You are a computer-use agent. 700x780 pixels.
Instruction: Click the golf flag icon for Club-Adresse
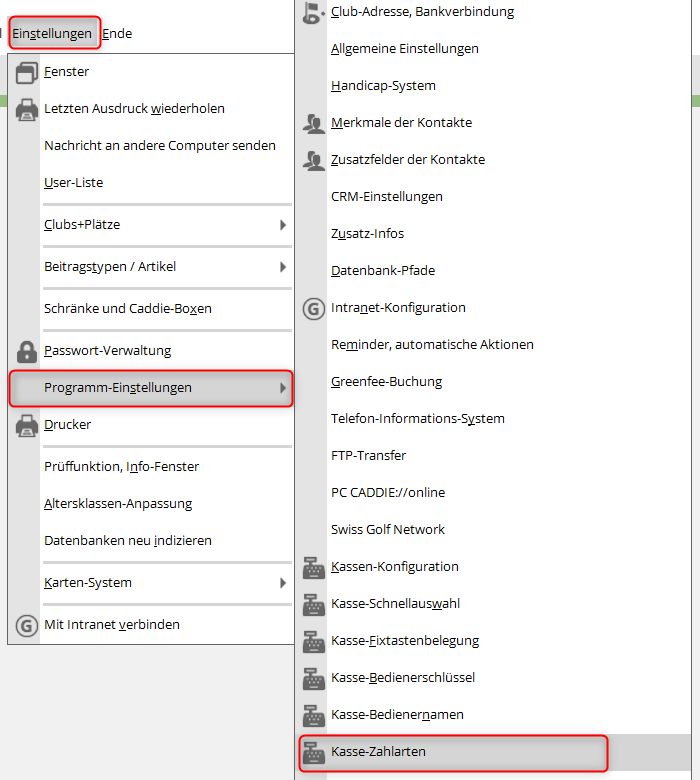314,12
